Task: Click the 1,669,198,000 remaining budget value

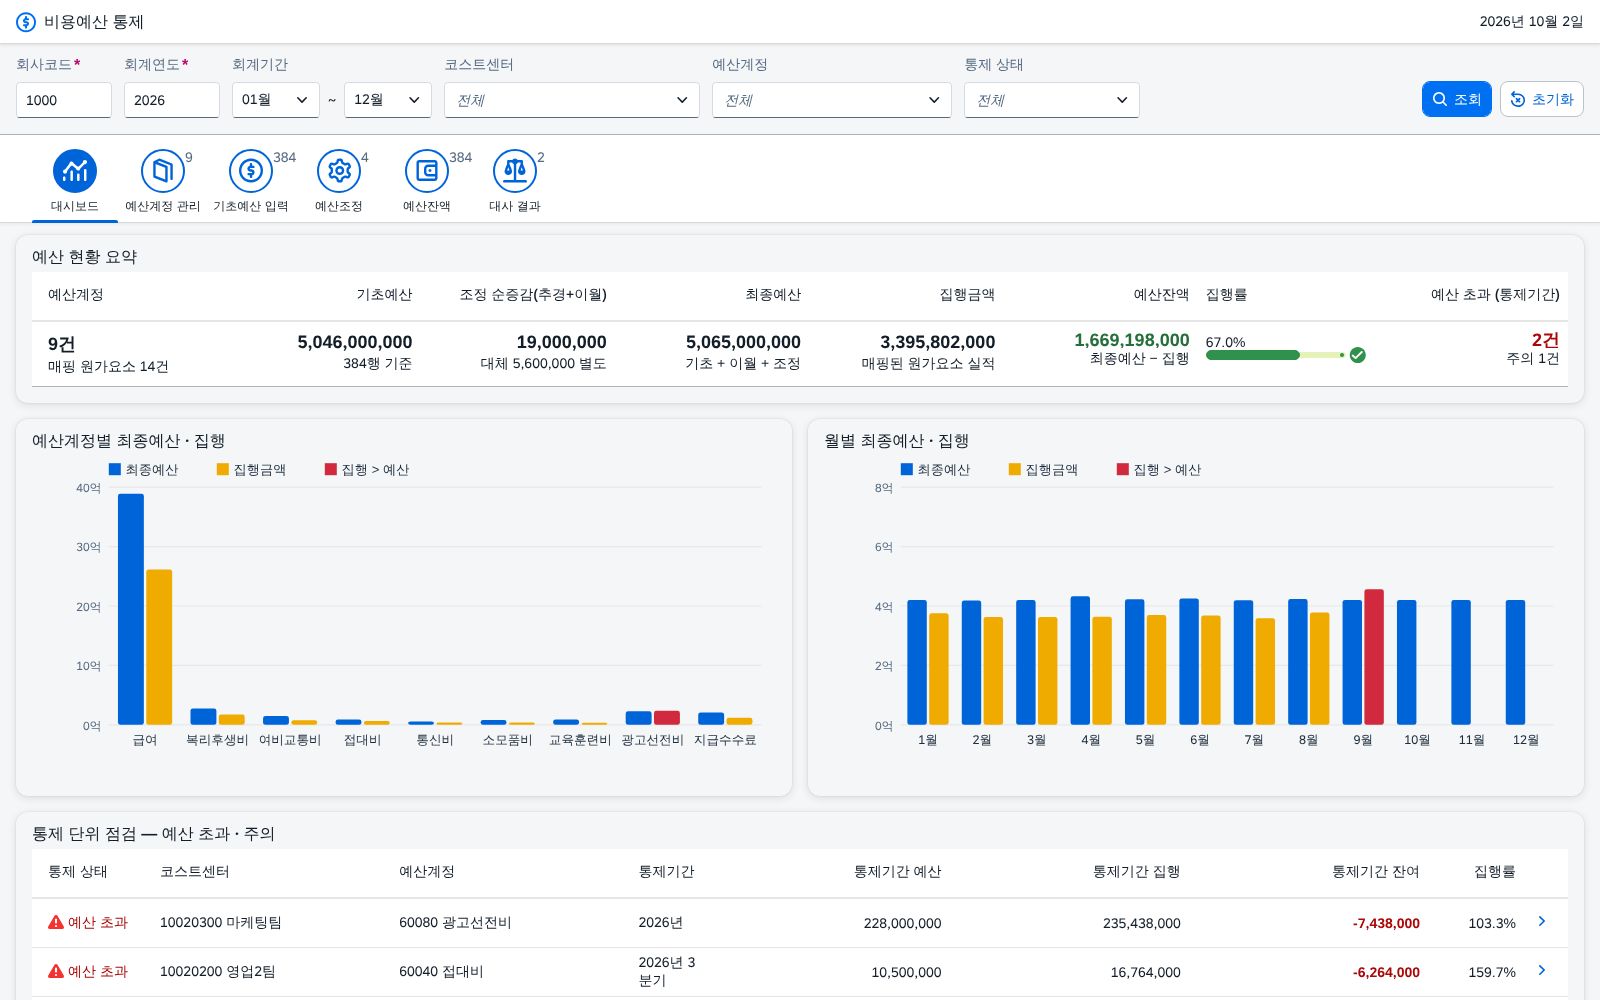Action: (1132, 340)
